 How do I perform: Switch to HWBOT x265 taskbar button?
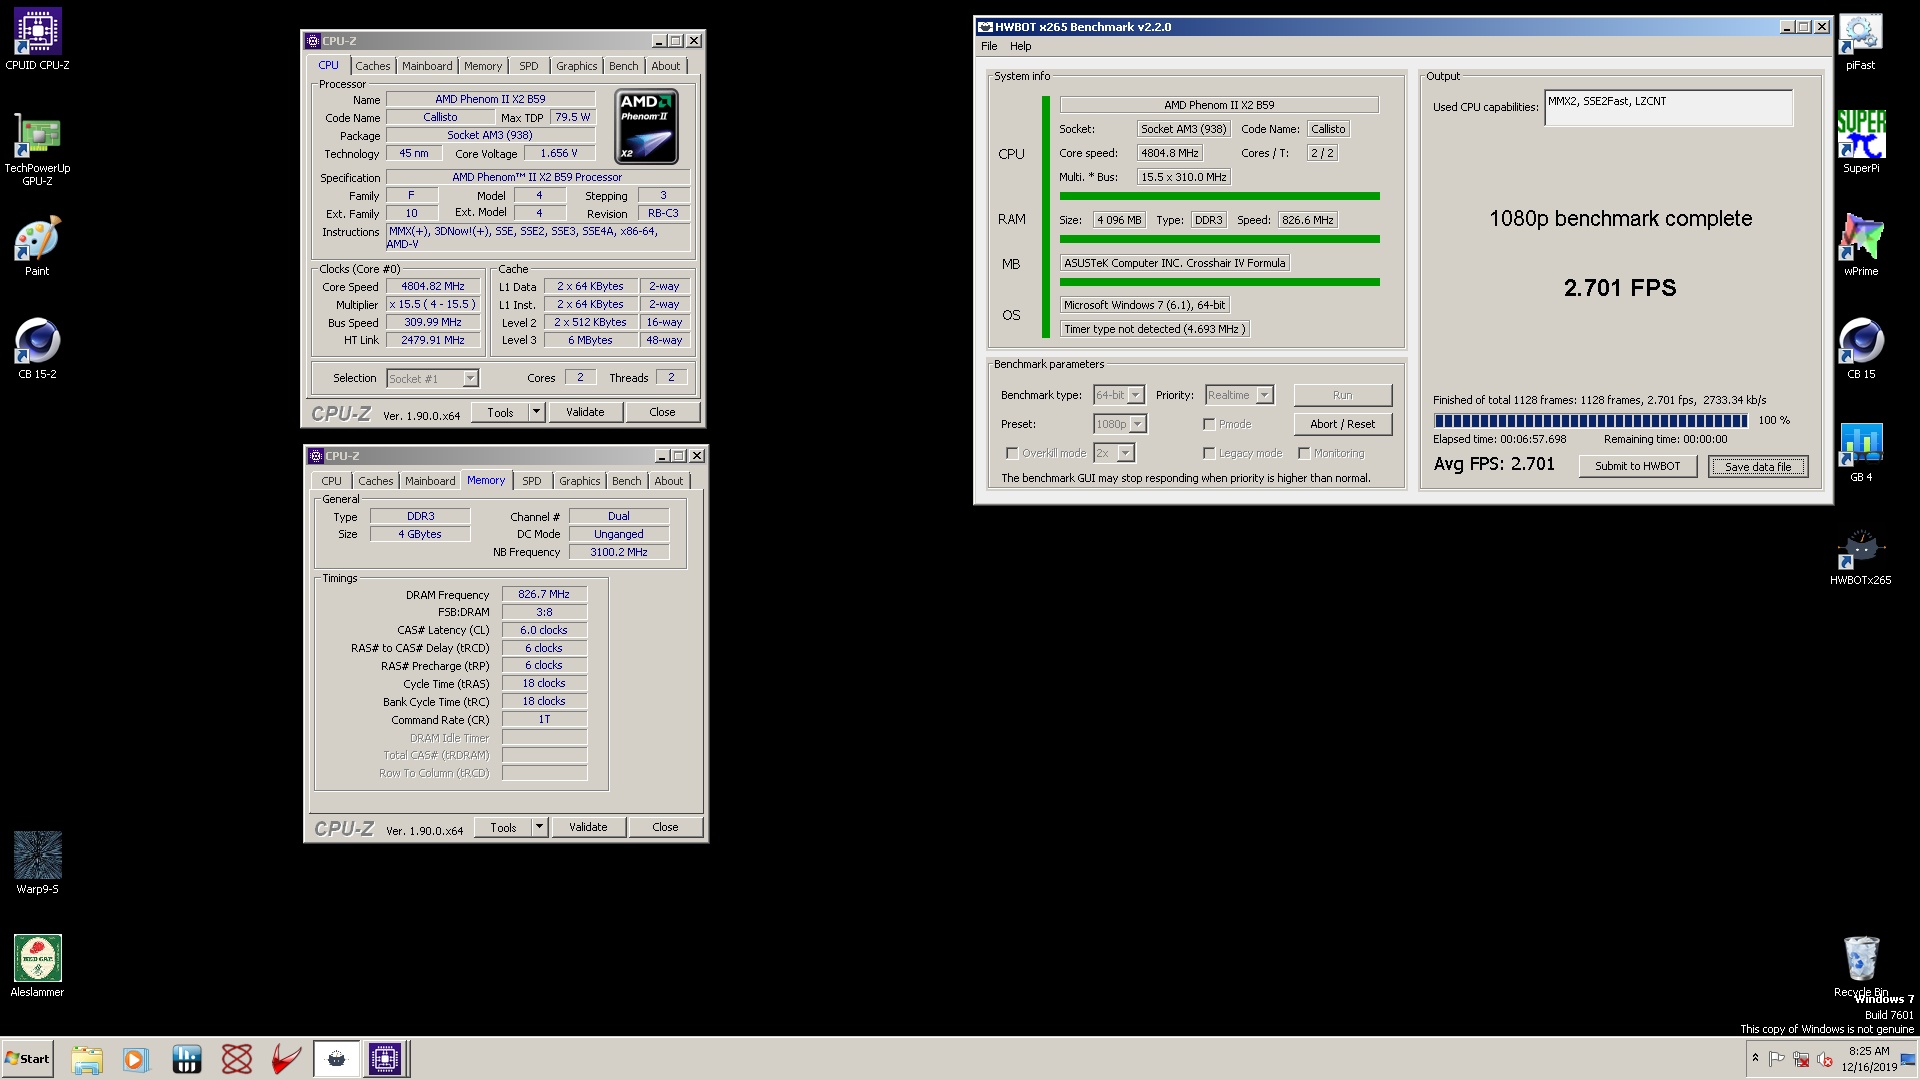click(336, 1059)
